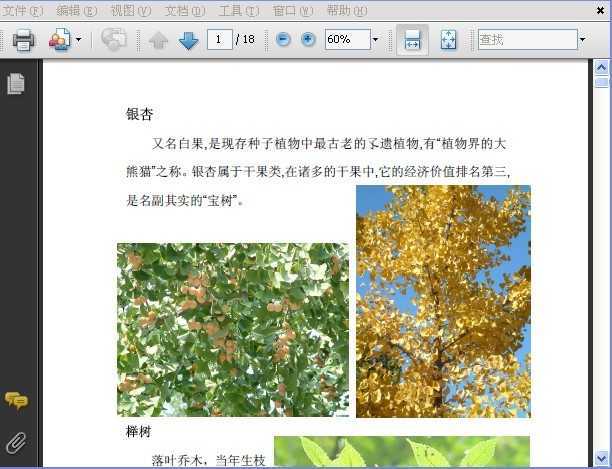Zoom out with the minus button
This screenshot has height=469, width=612.
[283, 39]
